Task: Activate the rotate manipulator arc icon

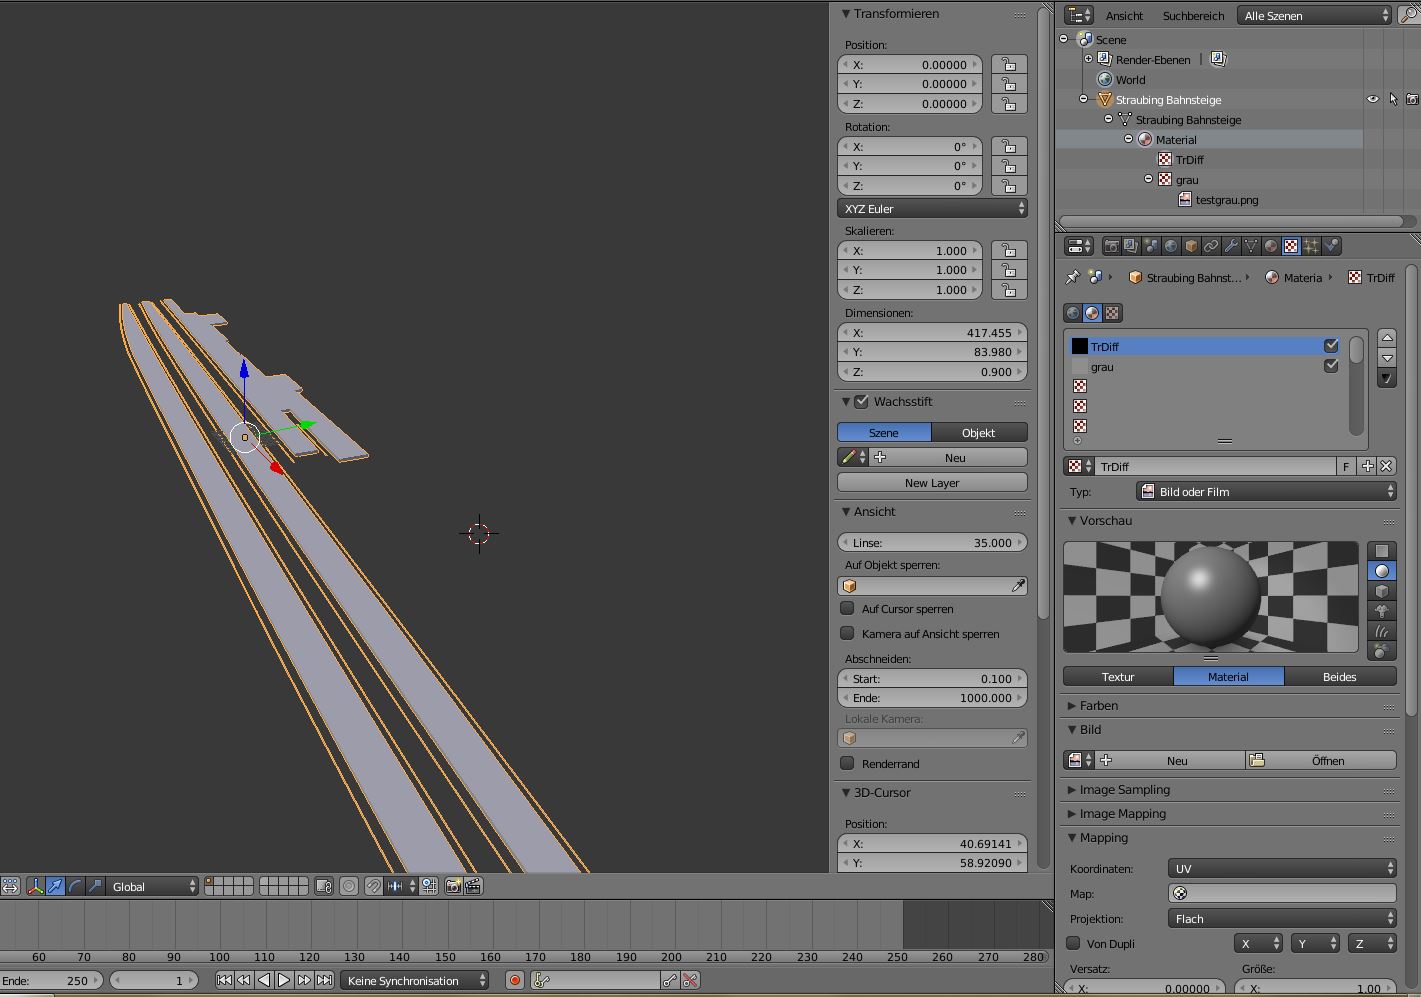Action: coord(75,886)
